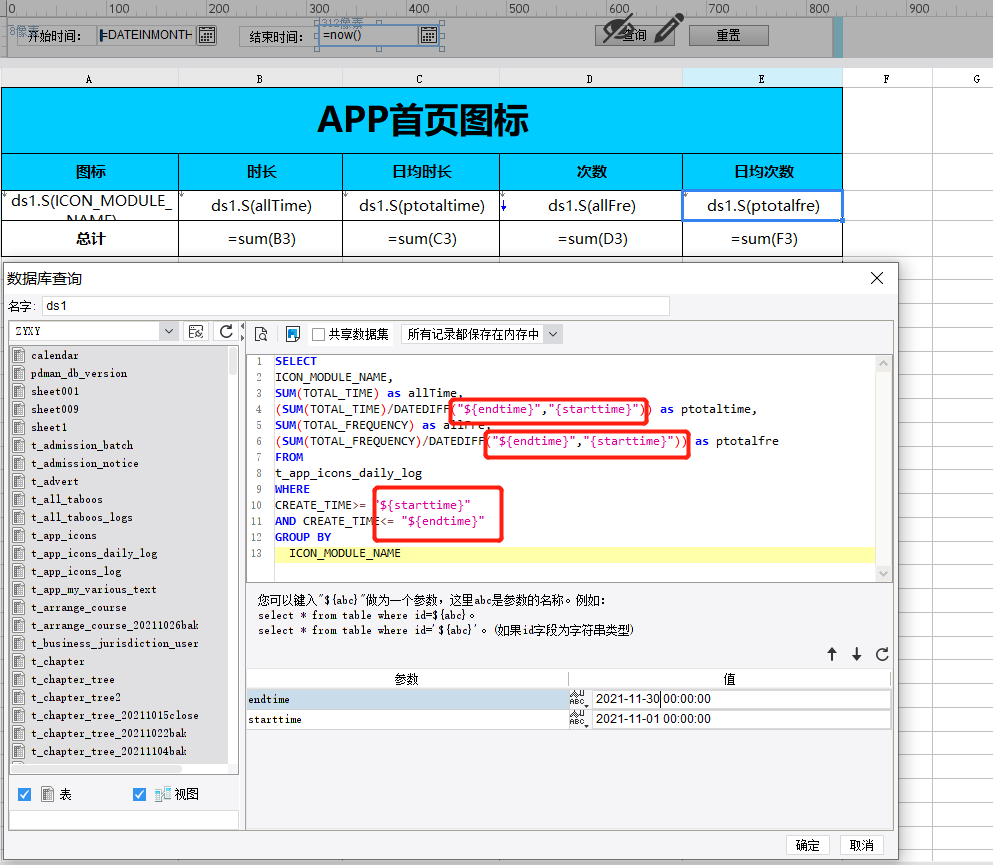Click the hidden-eye icon on query button
Viewport: 993px width, 865px height.
pyautogui.click(x=617, y=29)
